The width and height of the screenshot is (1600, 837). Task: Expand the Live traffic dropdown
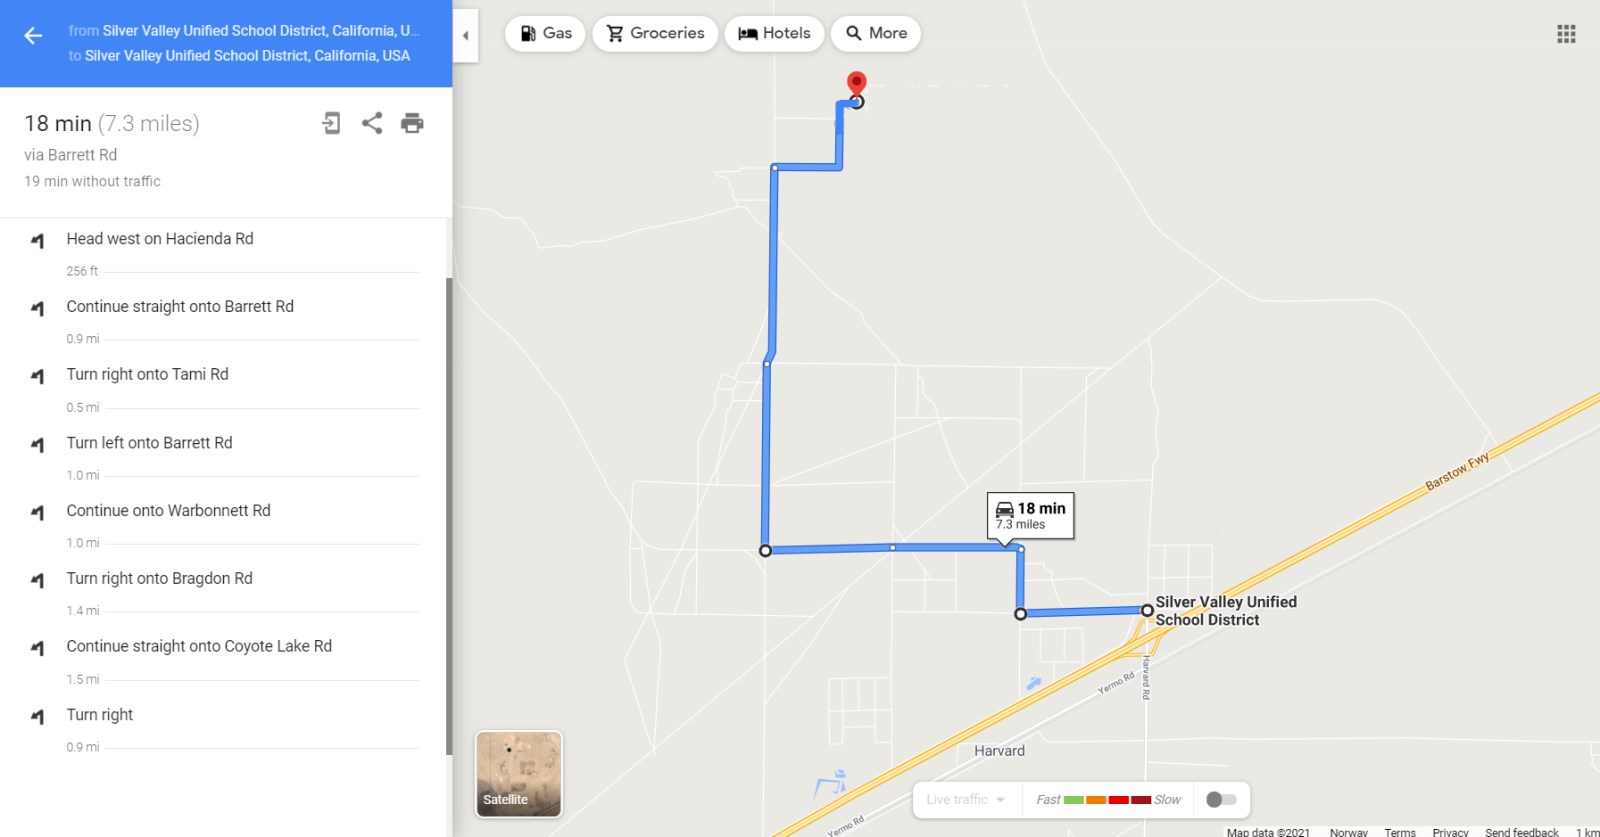click(966, 799)
